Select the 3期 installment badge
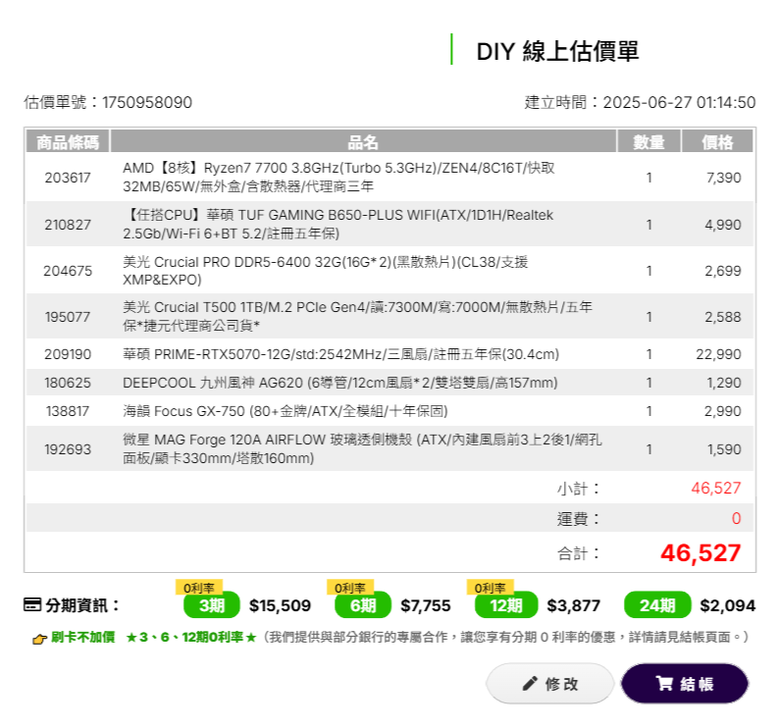The width and height of the screenshot is (780, 728). (212, 605)
